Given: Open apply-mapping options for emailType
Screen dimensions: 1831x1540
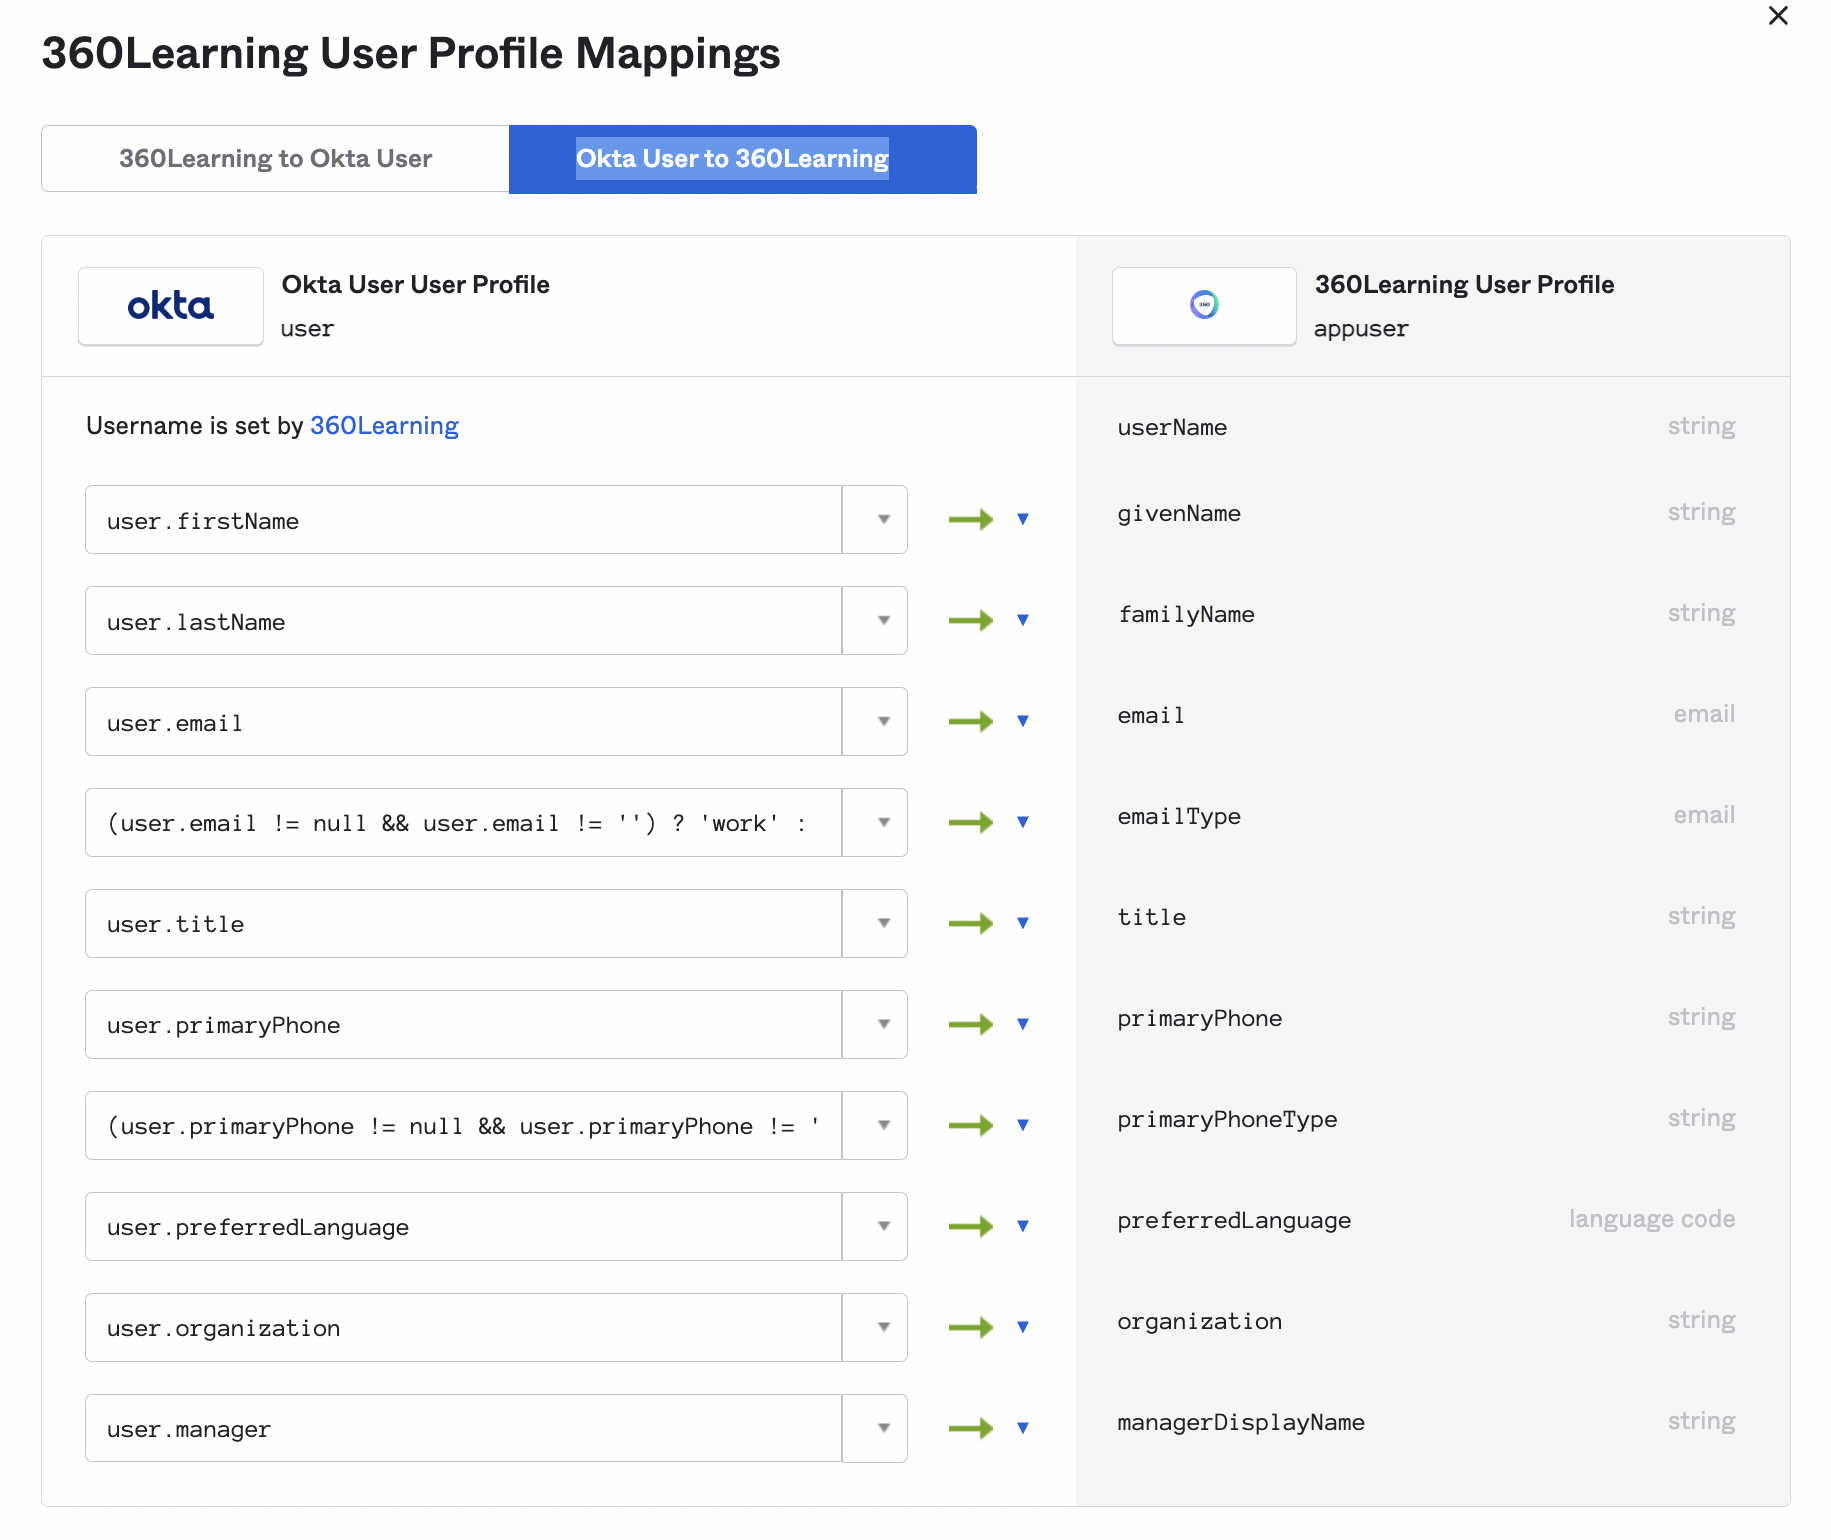Looking at the screenshot, I should click(x=1023, y=822).
